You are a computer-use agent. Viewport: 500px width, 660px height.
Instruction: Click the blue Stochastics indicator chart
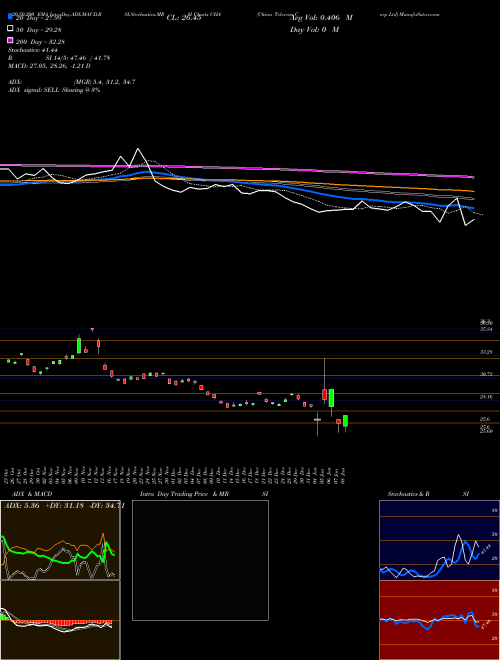439,540
